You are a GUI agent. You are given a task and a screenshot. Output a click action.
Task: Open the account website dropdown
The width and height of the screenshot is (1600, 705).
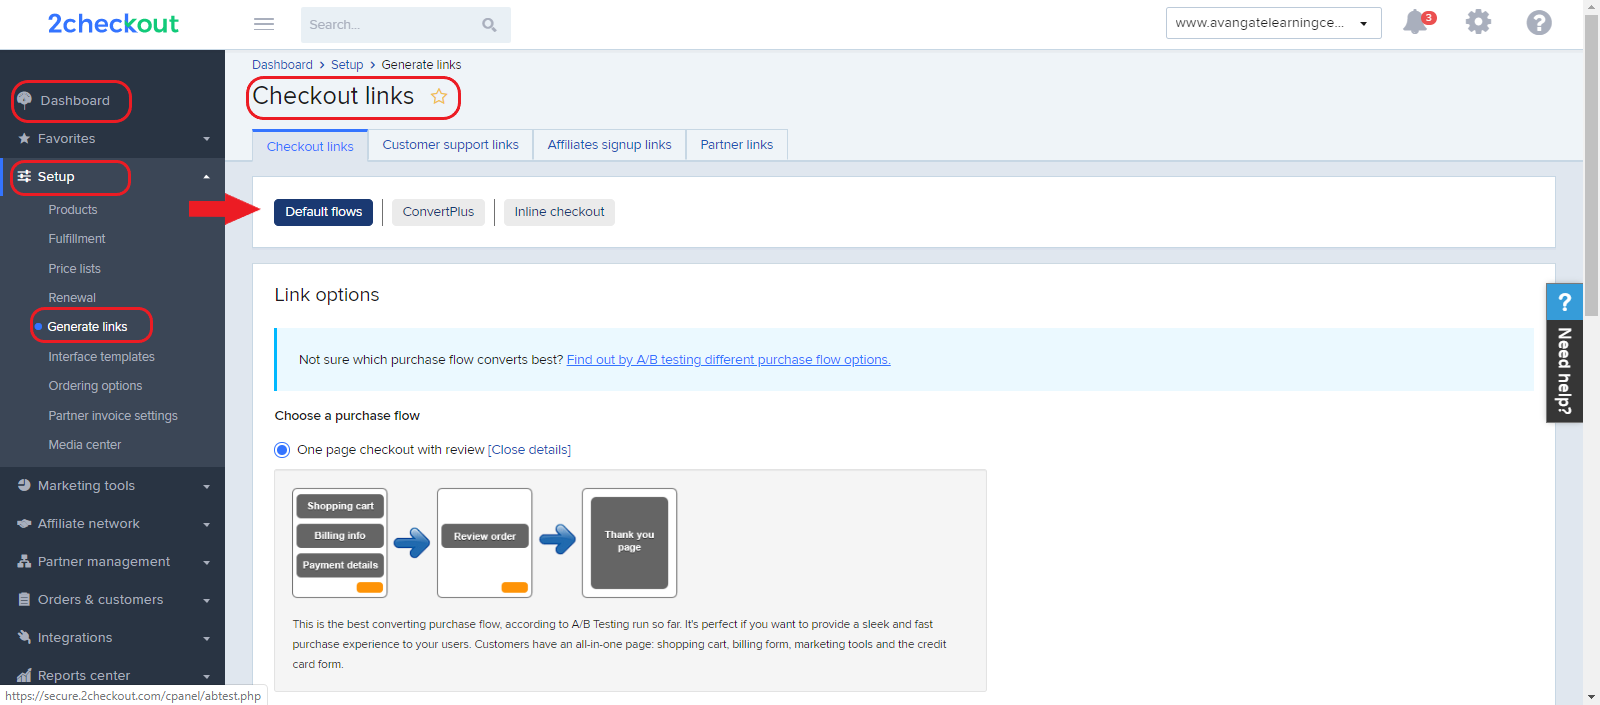[1273, 23]
